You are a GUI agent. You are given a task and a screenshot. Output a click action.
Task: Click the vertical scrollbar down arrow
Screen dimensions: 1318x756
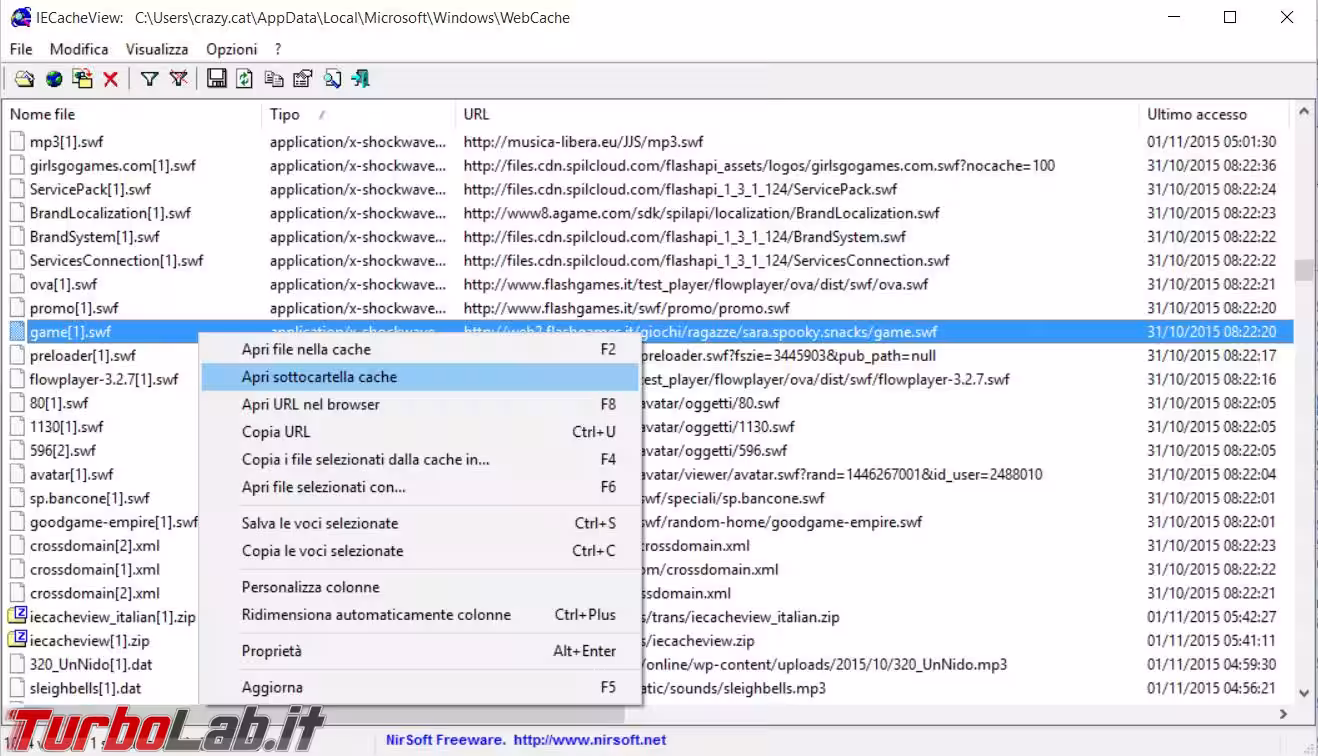[1303, 692]
